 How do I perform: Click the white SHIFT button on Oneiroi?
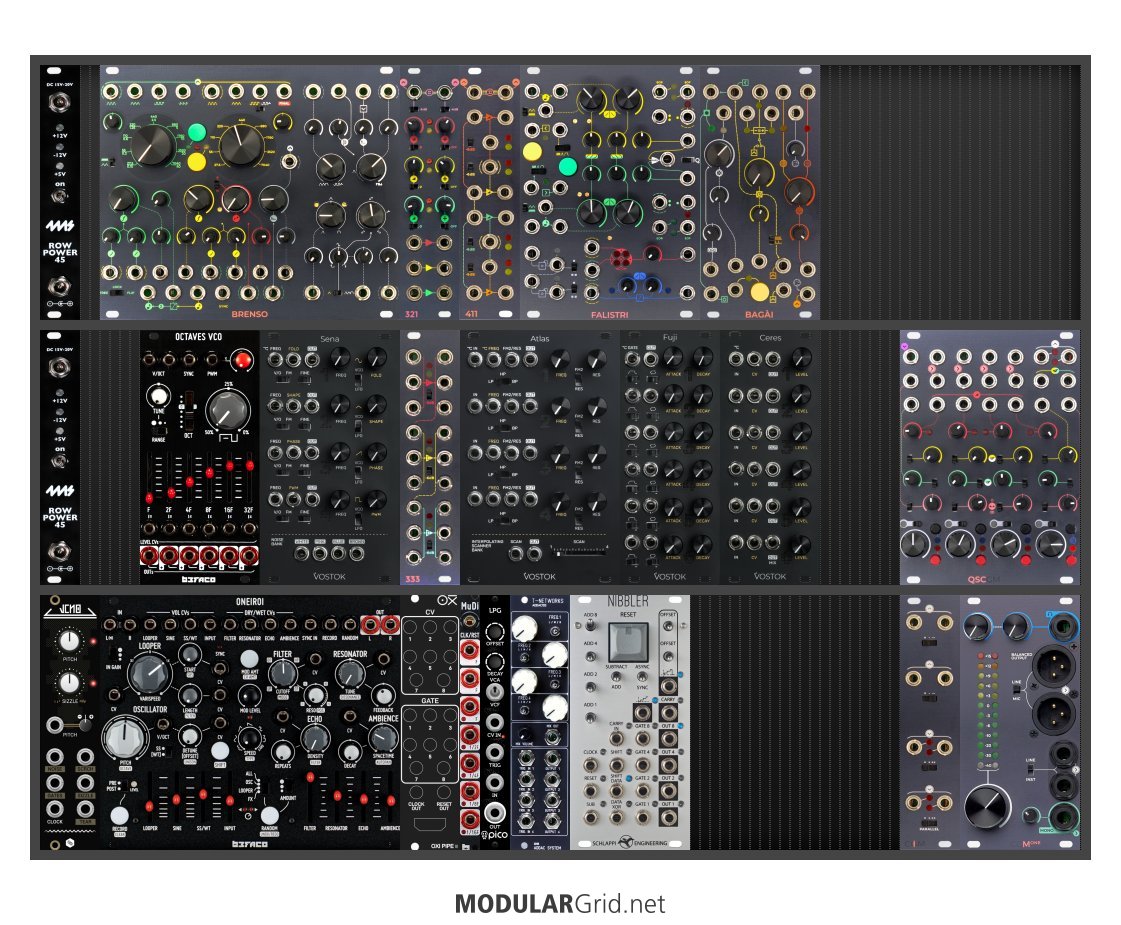click(x=220, y=751)
